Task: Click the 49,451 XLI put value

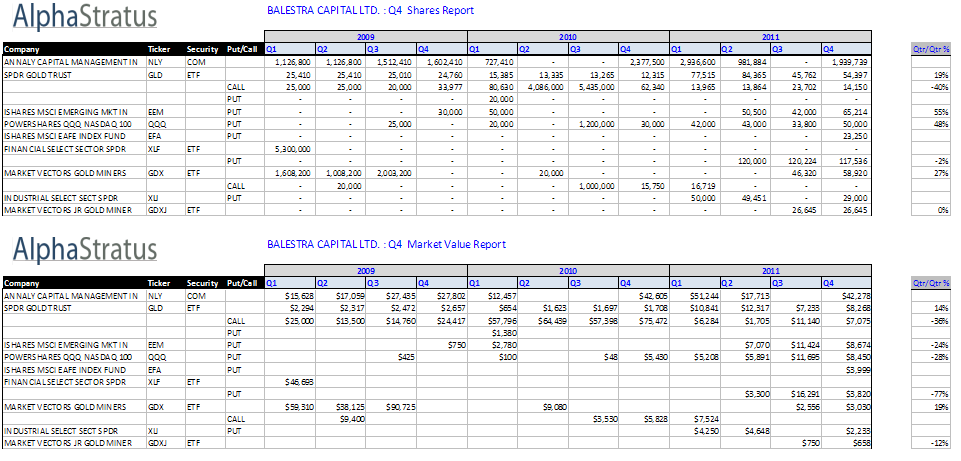Action: tap(745, 198)
